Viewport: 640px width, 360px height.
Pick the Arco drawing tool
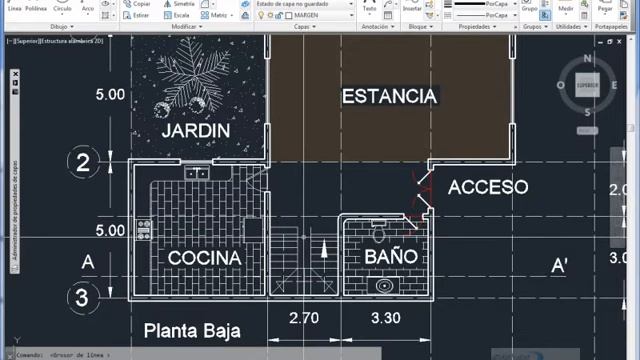pos(88,6)
